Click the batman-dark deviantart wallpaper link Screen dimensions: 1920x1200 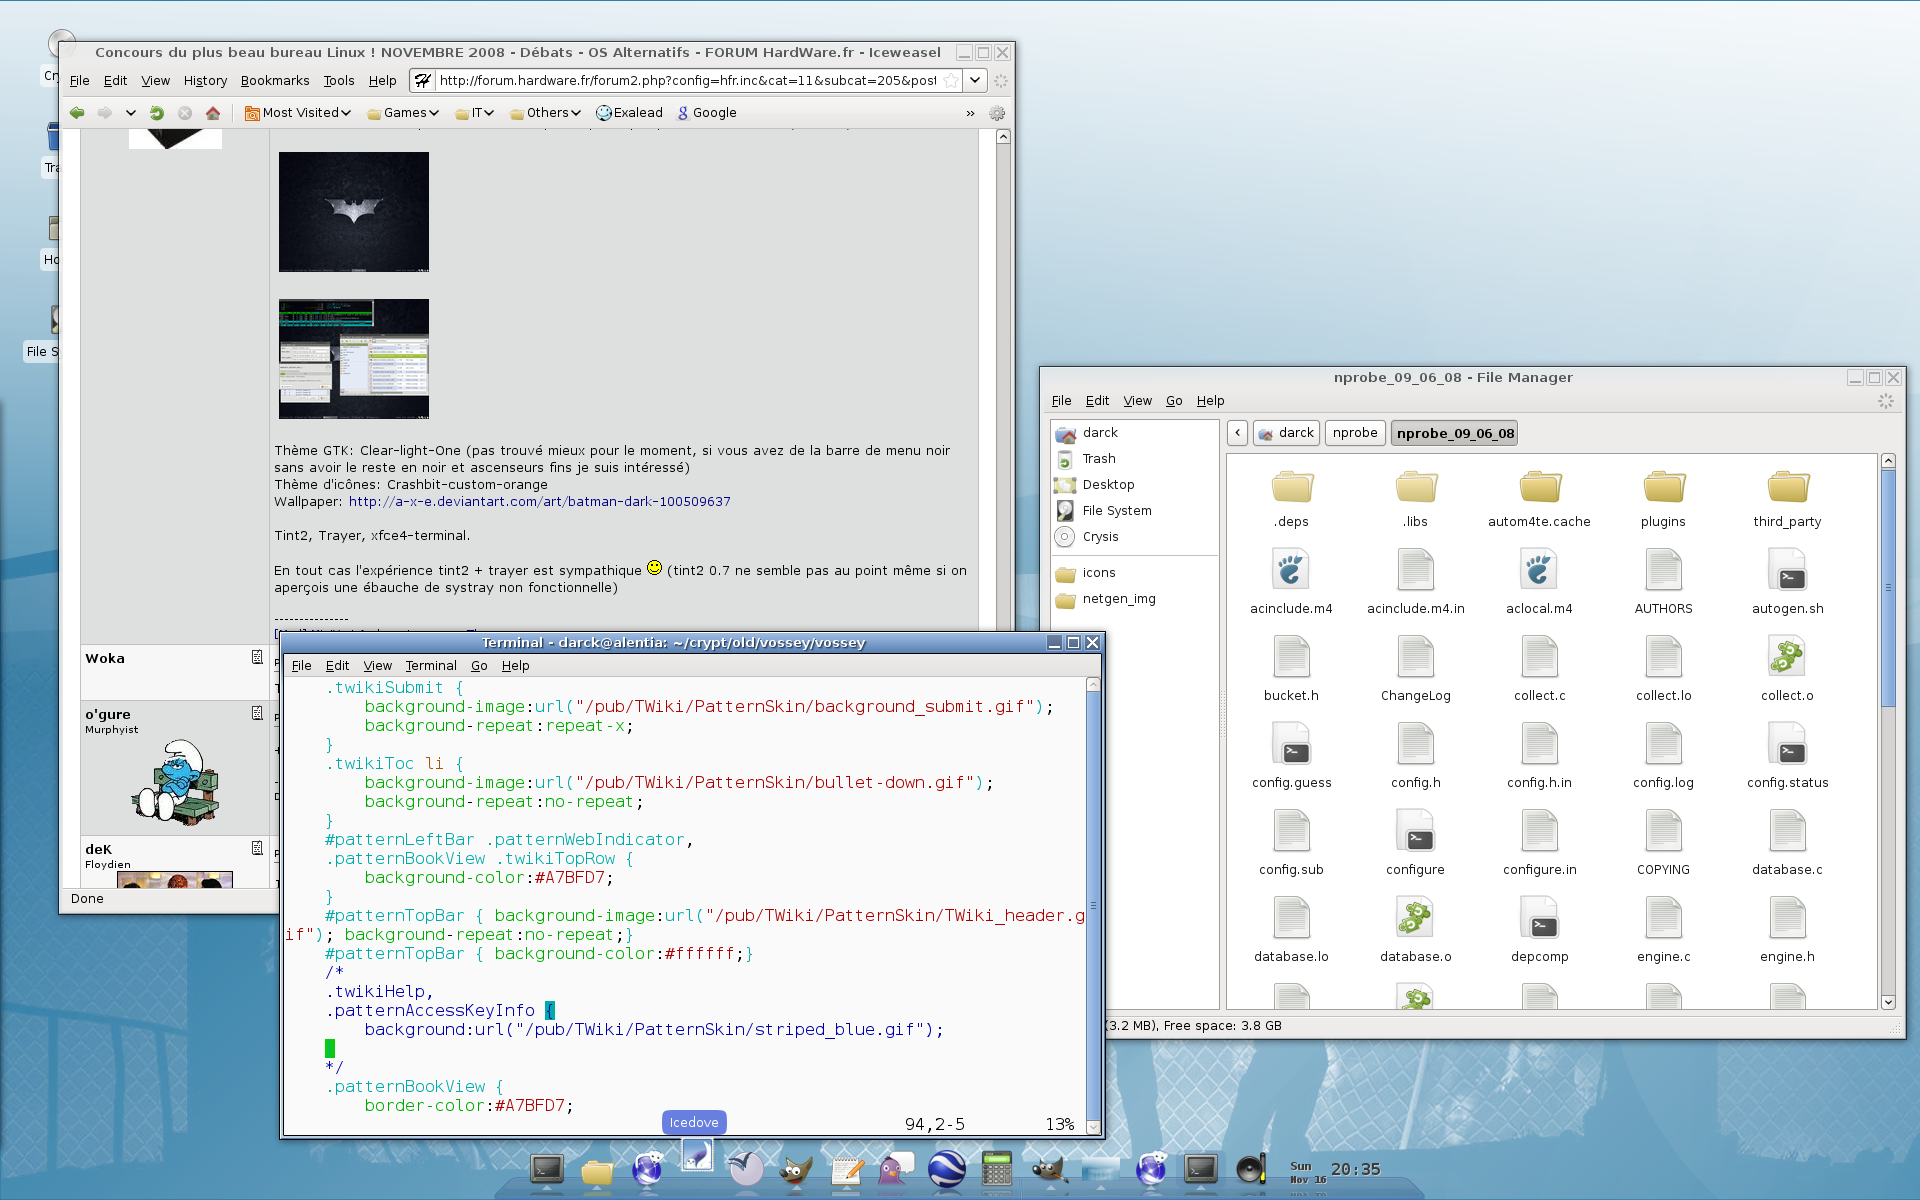tap(539, 502)
